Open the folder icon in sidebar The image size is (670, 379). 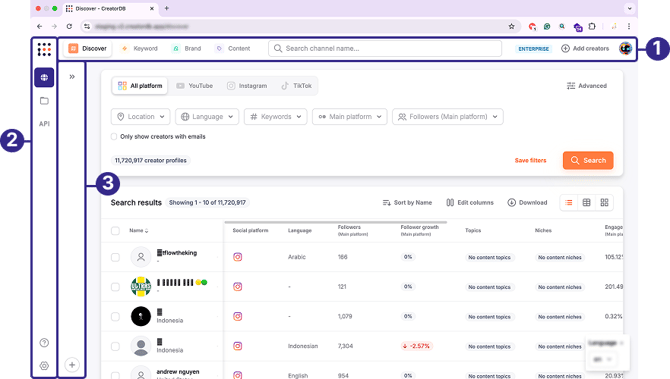point(44,101)
